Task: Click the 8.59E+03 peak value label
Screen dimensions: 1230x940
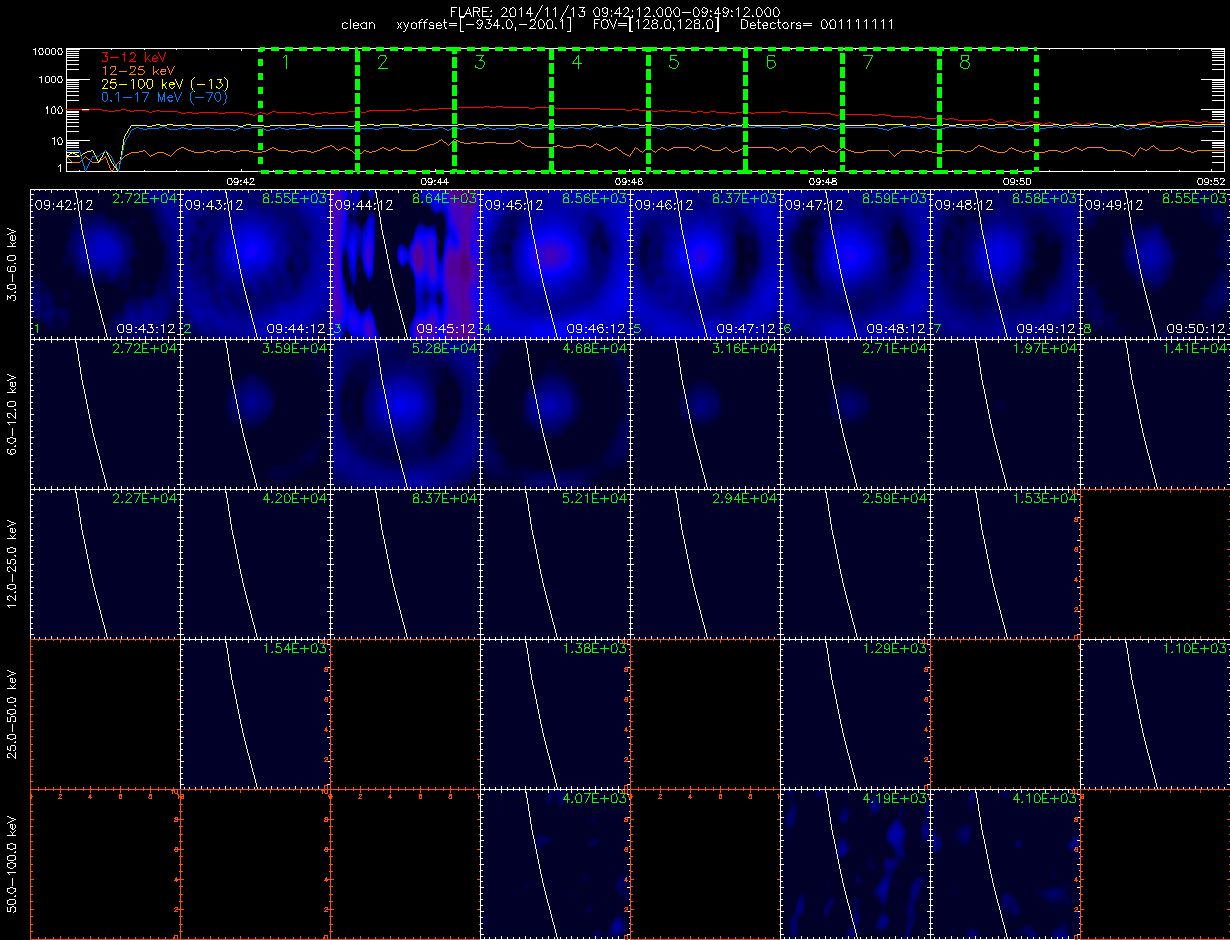Action: (896, 199)
